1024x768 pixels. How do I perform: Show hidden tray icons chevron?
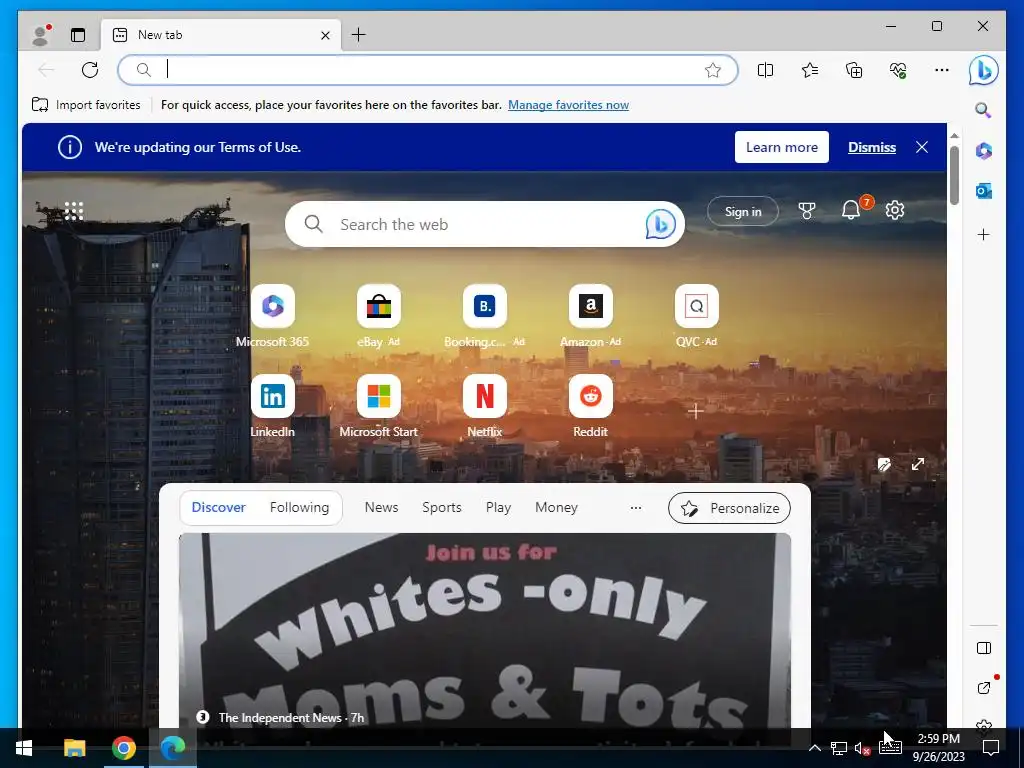[814, 748]
